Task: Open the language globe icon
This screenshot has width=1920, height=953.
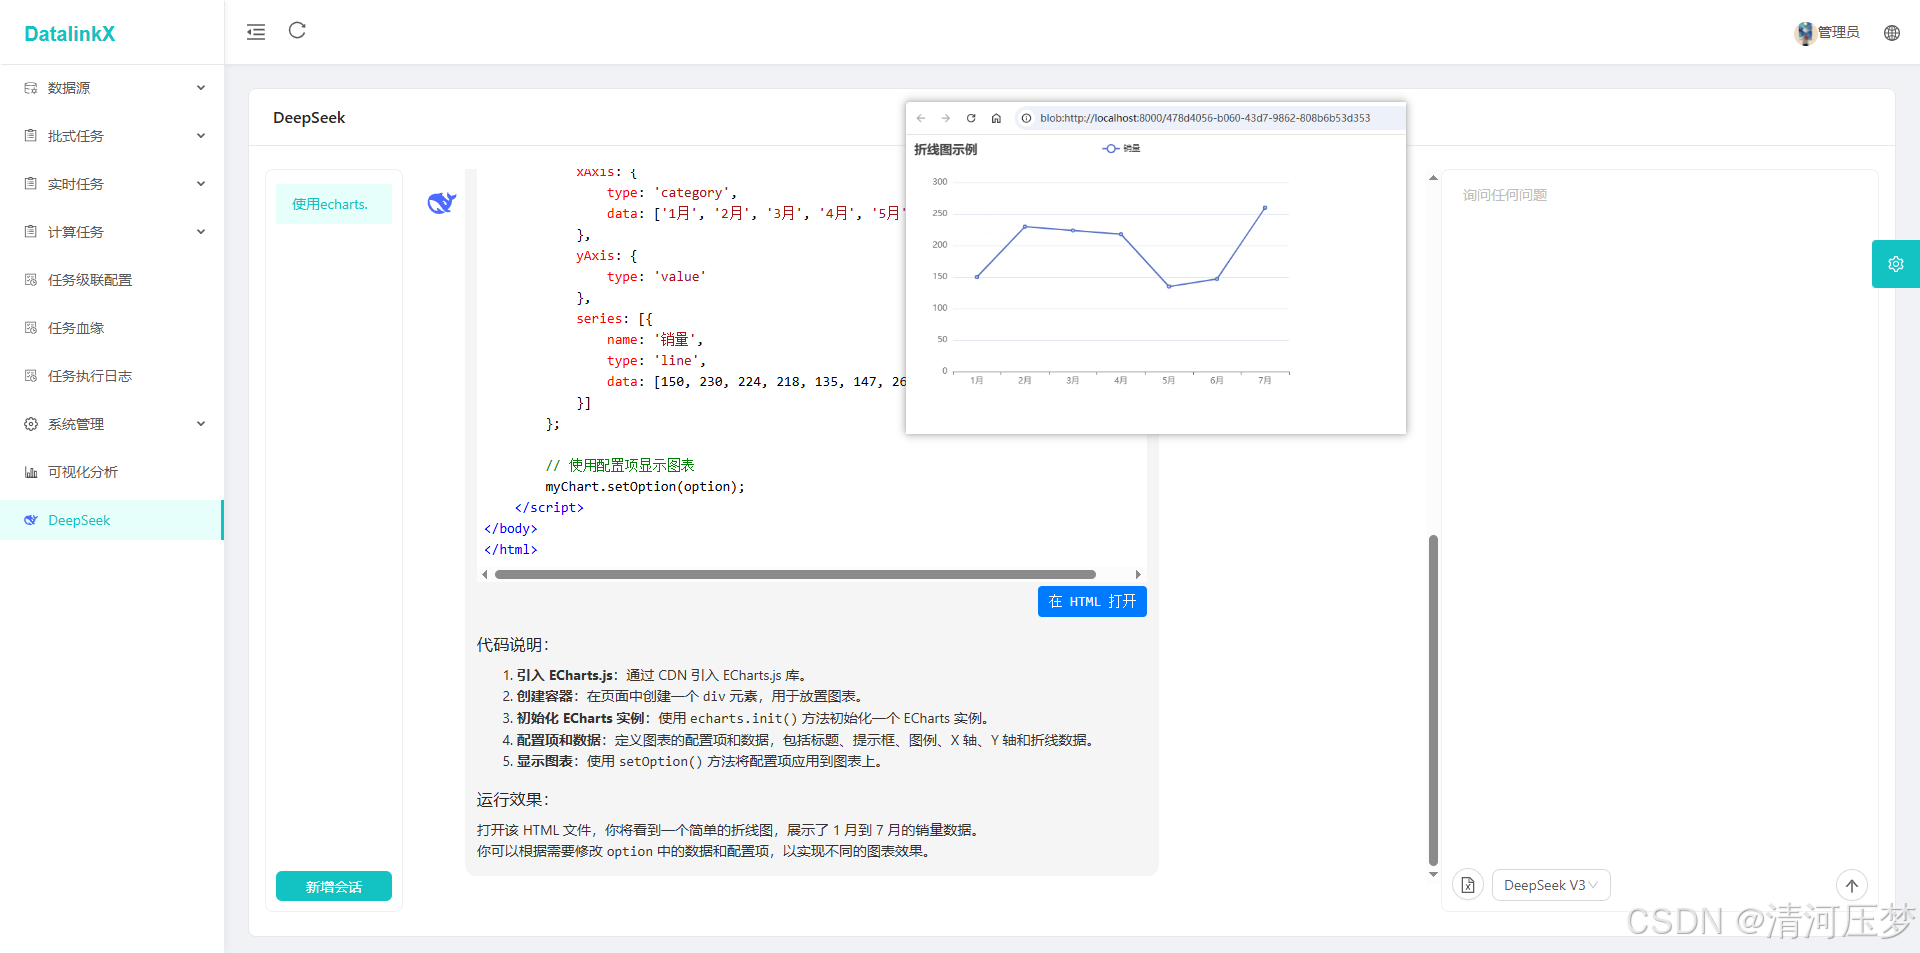Action: [x=1892, y=33]
